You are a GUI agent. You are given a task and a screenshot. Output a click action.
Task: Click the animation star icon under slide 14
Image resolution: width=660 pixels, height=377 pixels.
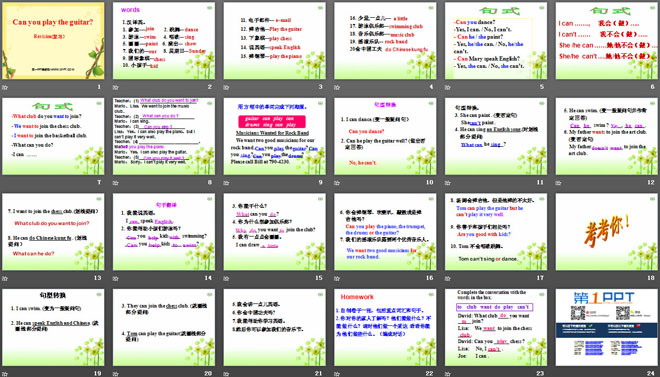[x=115, y=279]
